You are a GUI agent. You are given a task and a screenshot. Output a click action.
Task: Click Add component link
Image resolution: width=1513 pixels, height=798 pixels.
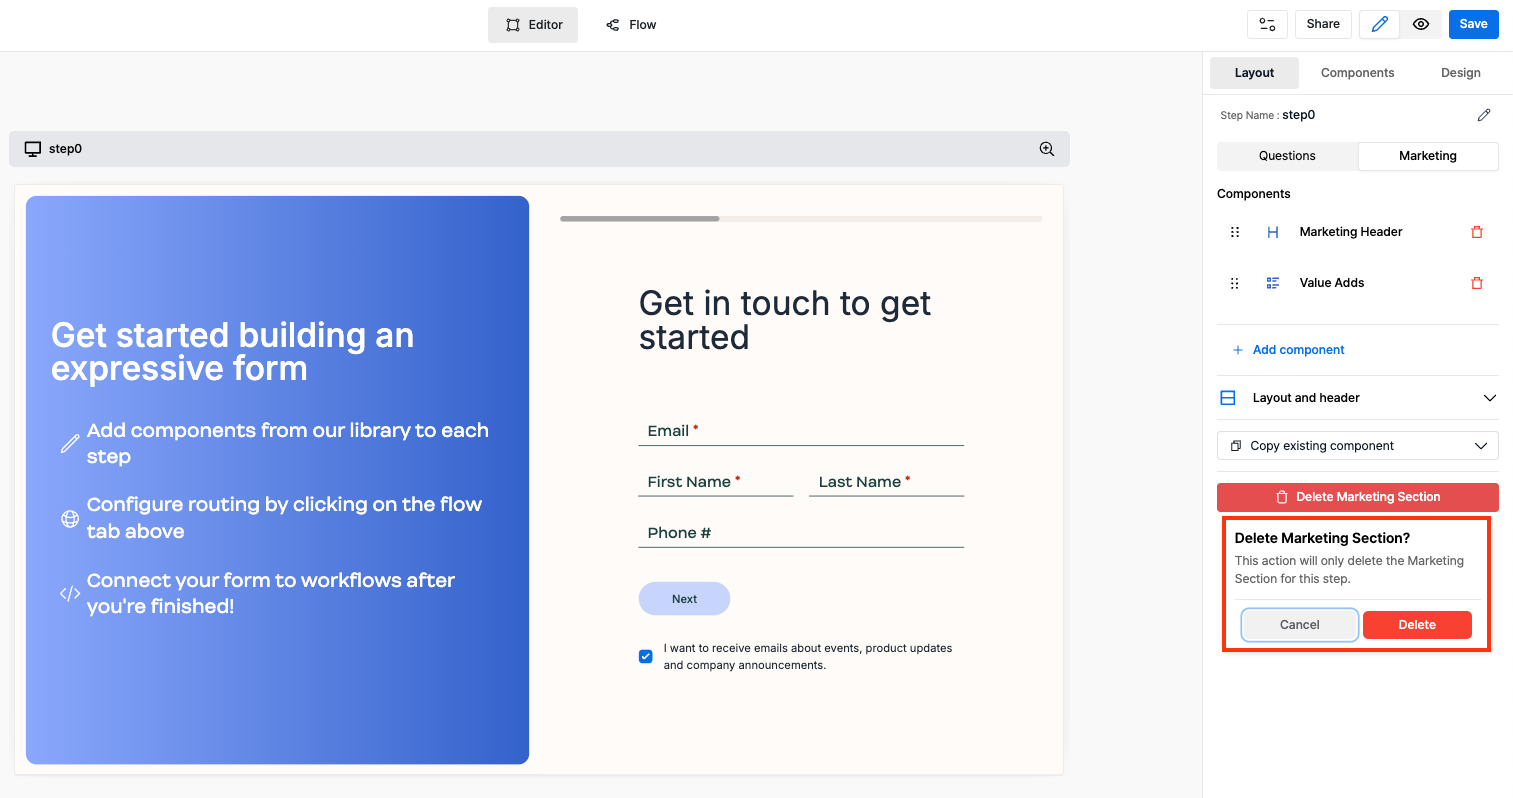pyautogui.click(x=1288, y=350)
